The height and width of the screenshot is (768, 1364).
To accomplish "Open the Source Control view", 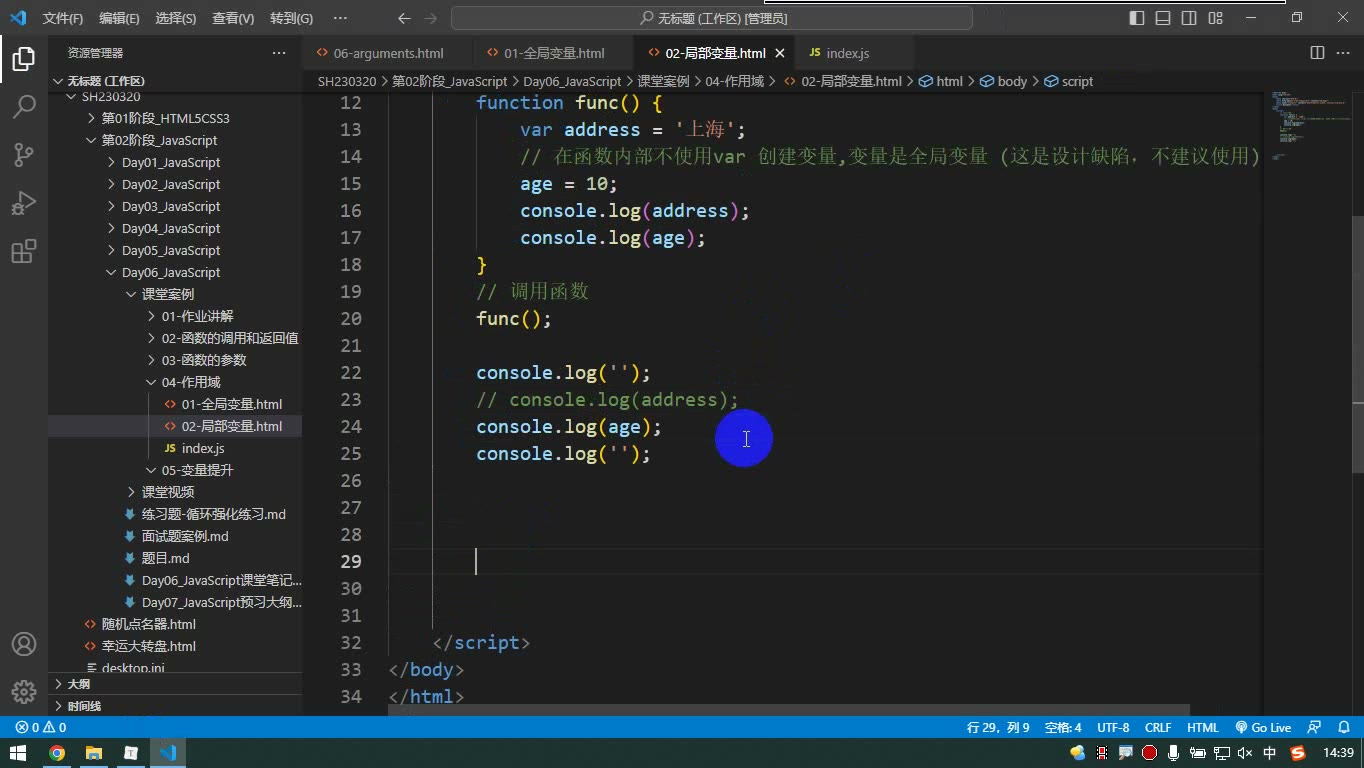I will coord(24,155).
